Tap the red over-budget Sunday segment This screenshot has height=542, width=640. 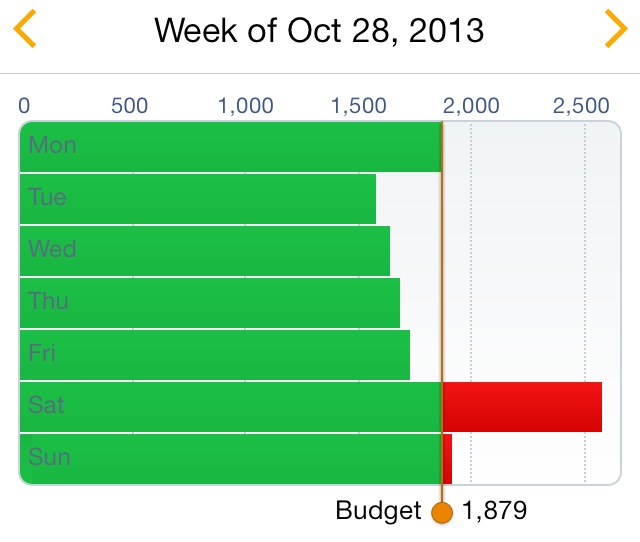pyautogui.click(x=448, y=459)
